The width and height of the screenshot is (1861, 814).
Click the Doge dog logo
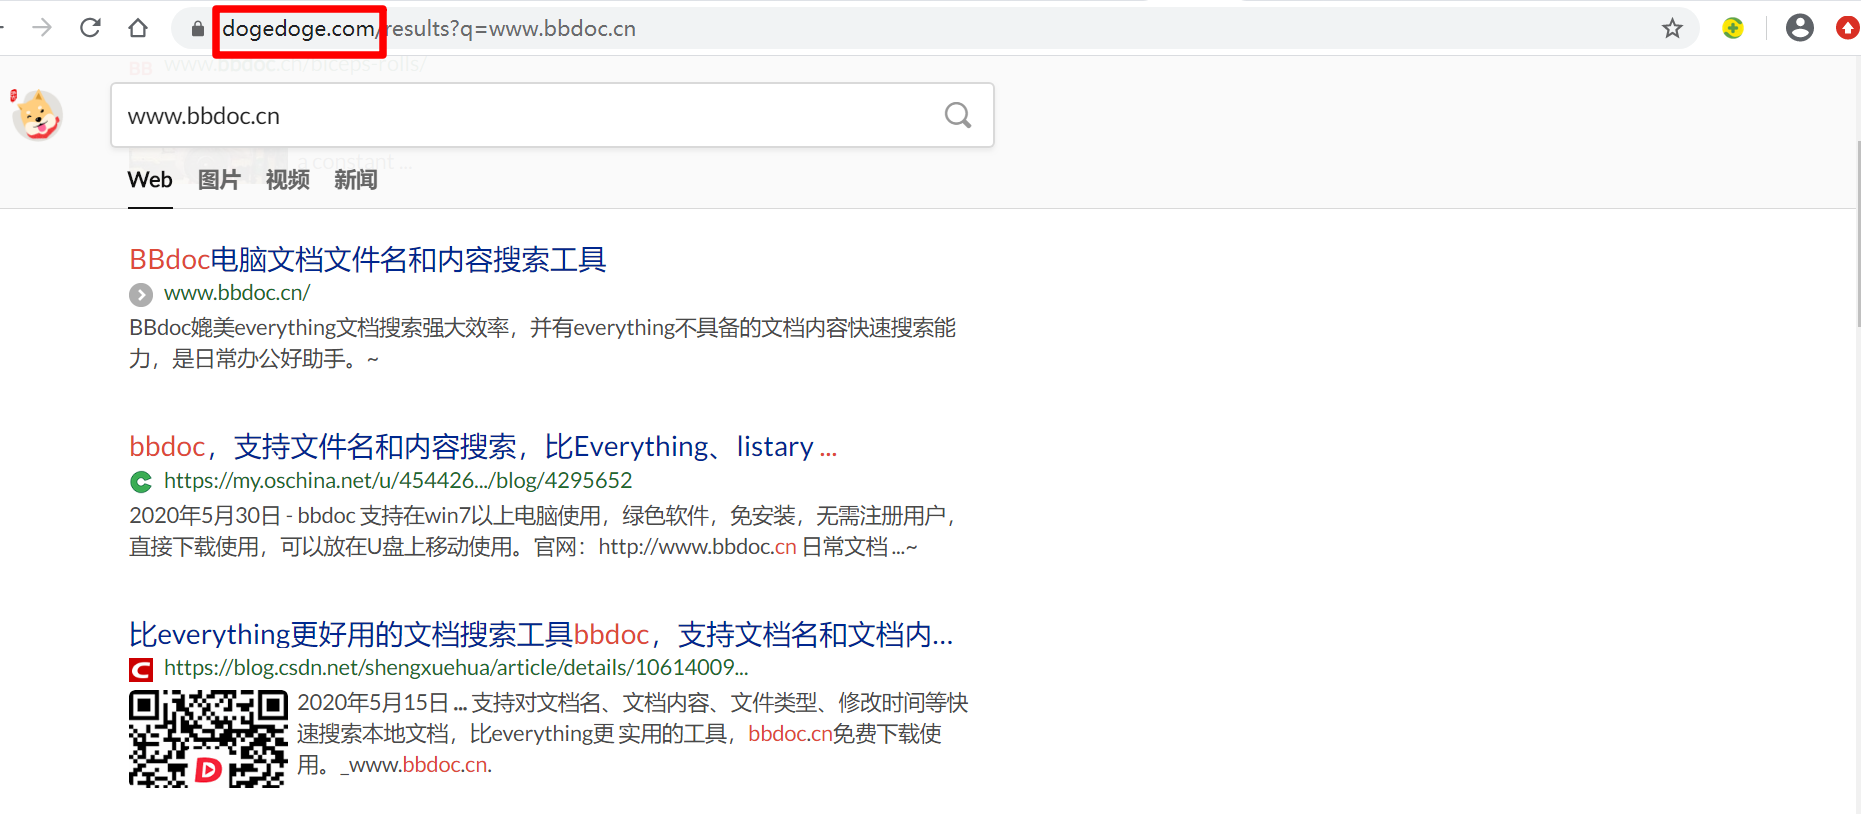37,114
